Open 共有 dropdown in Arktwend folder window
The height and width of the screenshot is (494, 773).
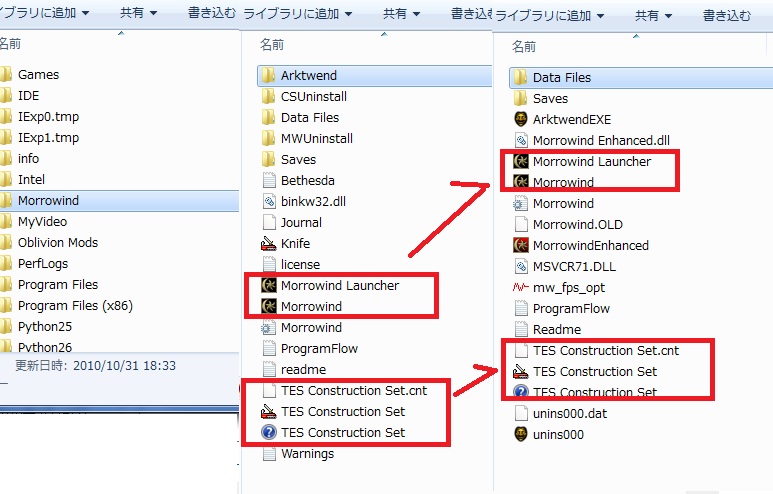click(654, 16)
